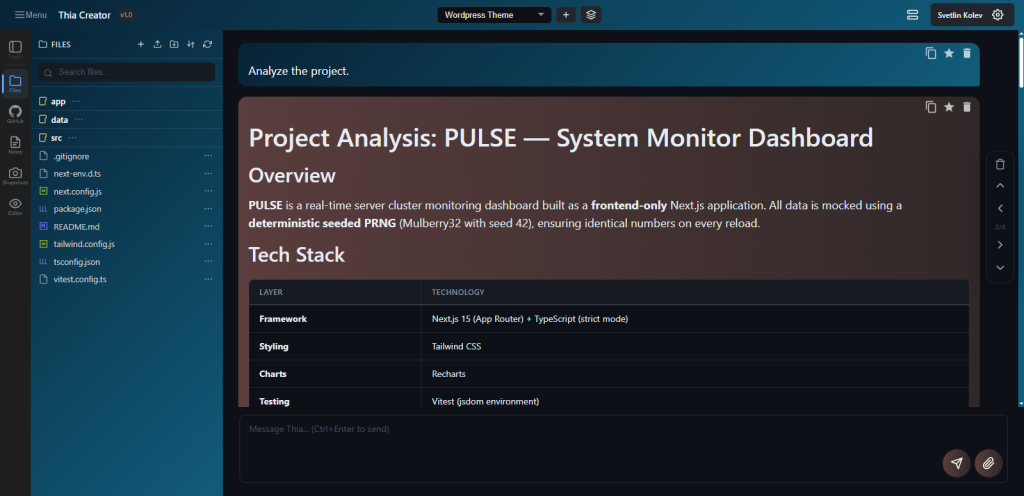Open more options for next.config.js

208,191
